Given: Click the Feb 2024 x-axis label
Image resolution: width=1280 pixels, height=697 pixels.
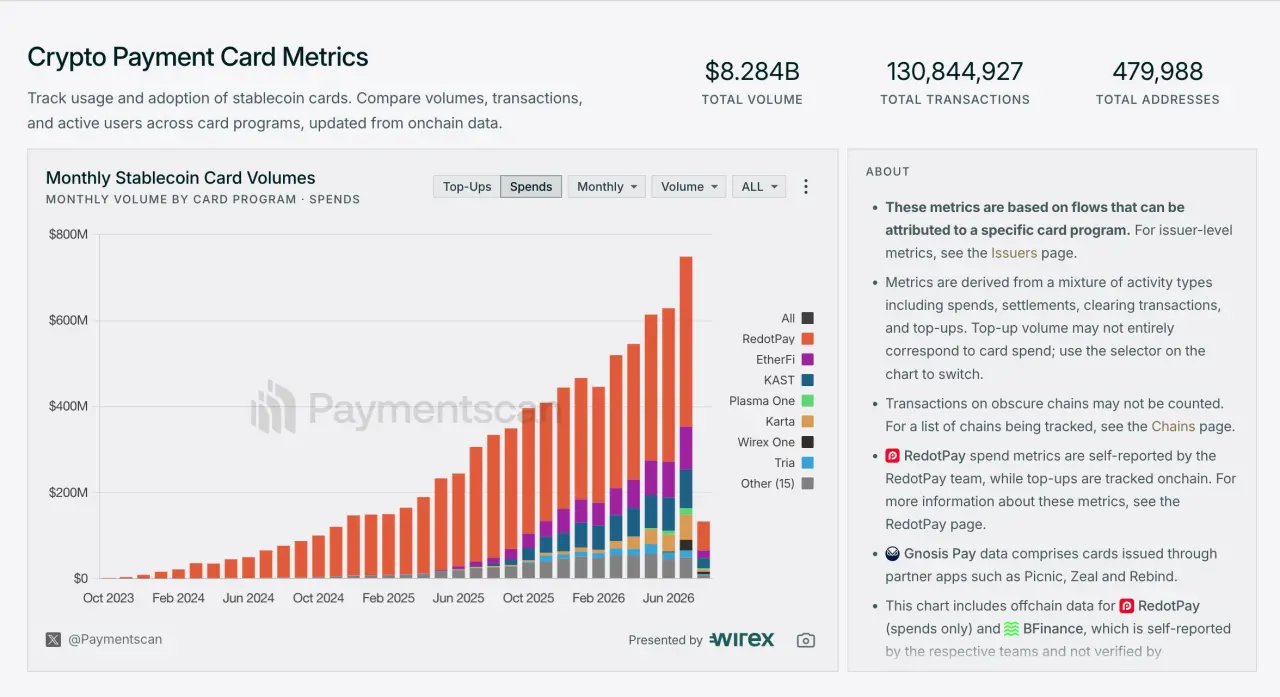Looking at the screenshot, I should pos(178,598).
